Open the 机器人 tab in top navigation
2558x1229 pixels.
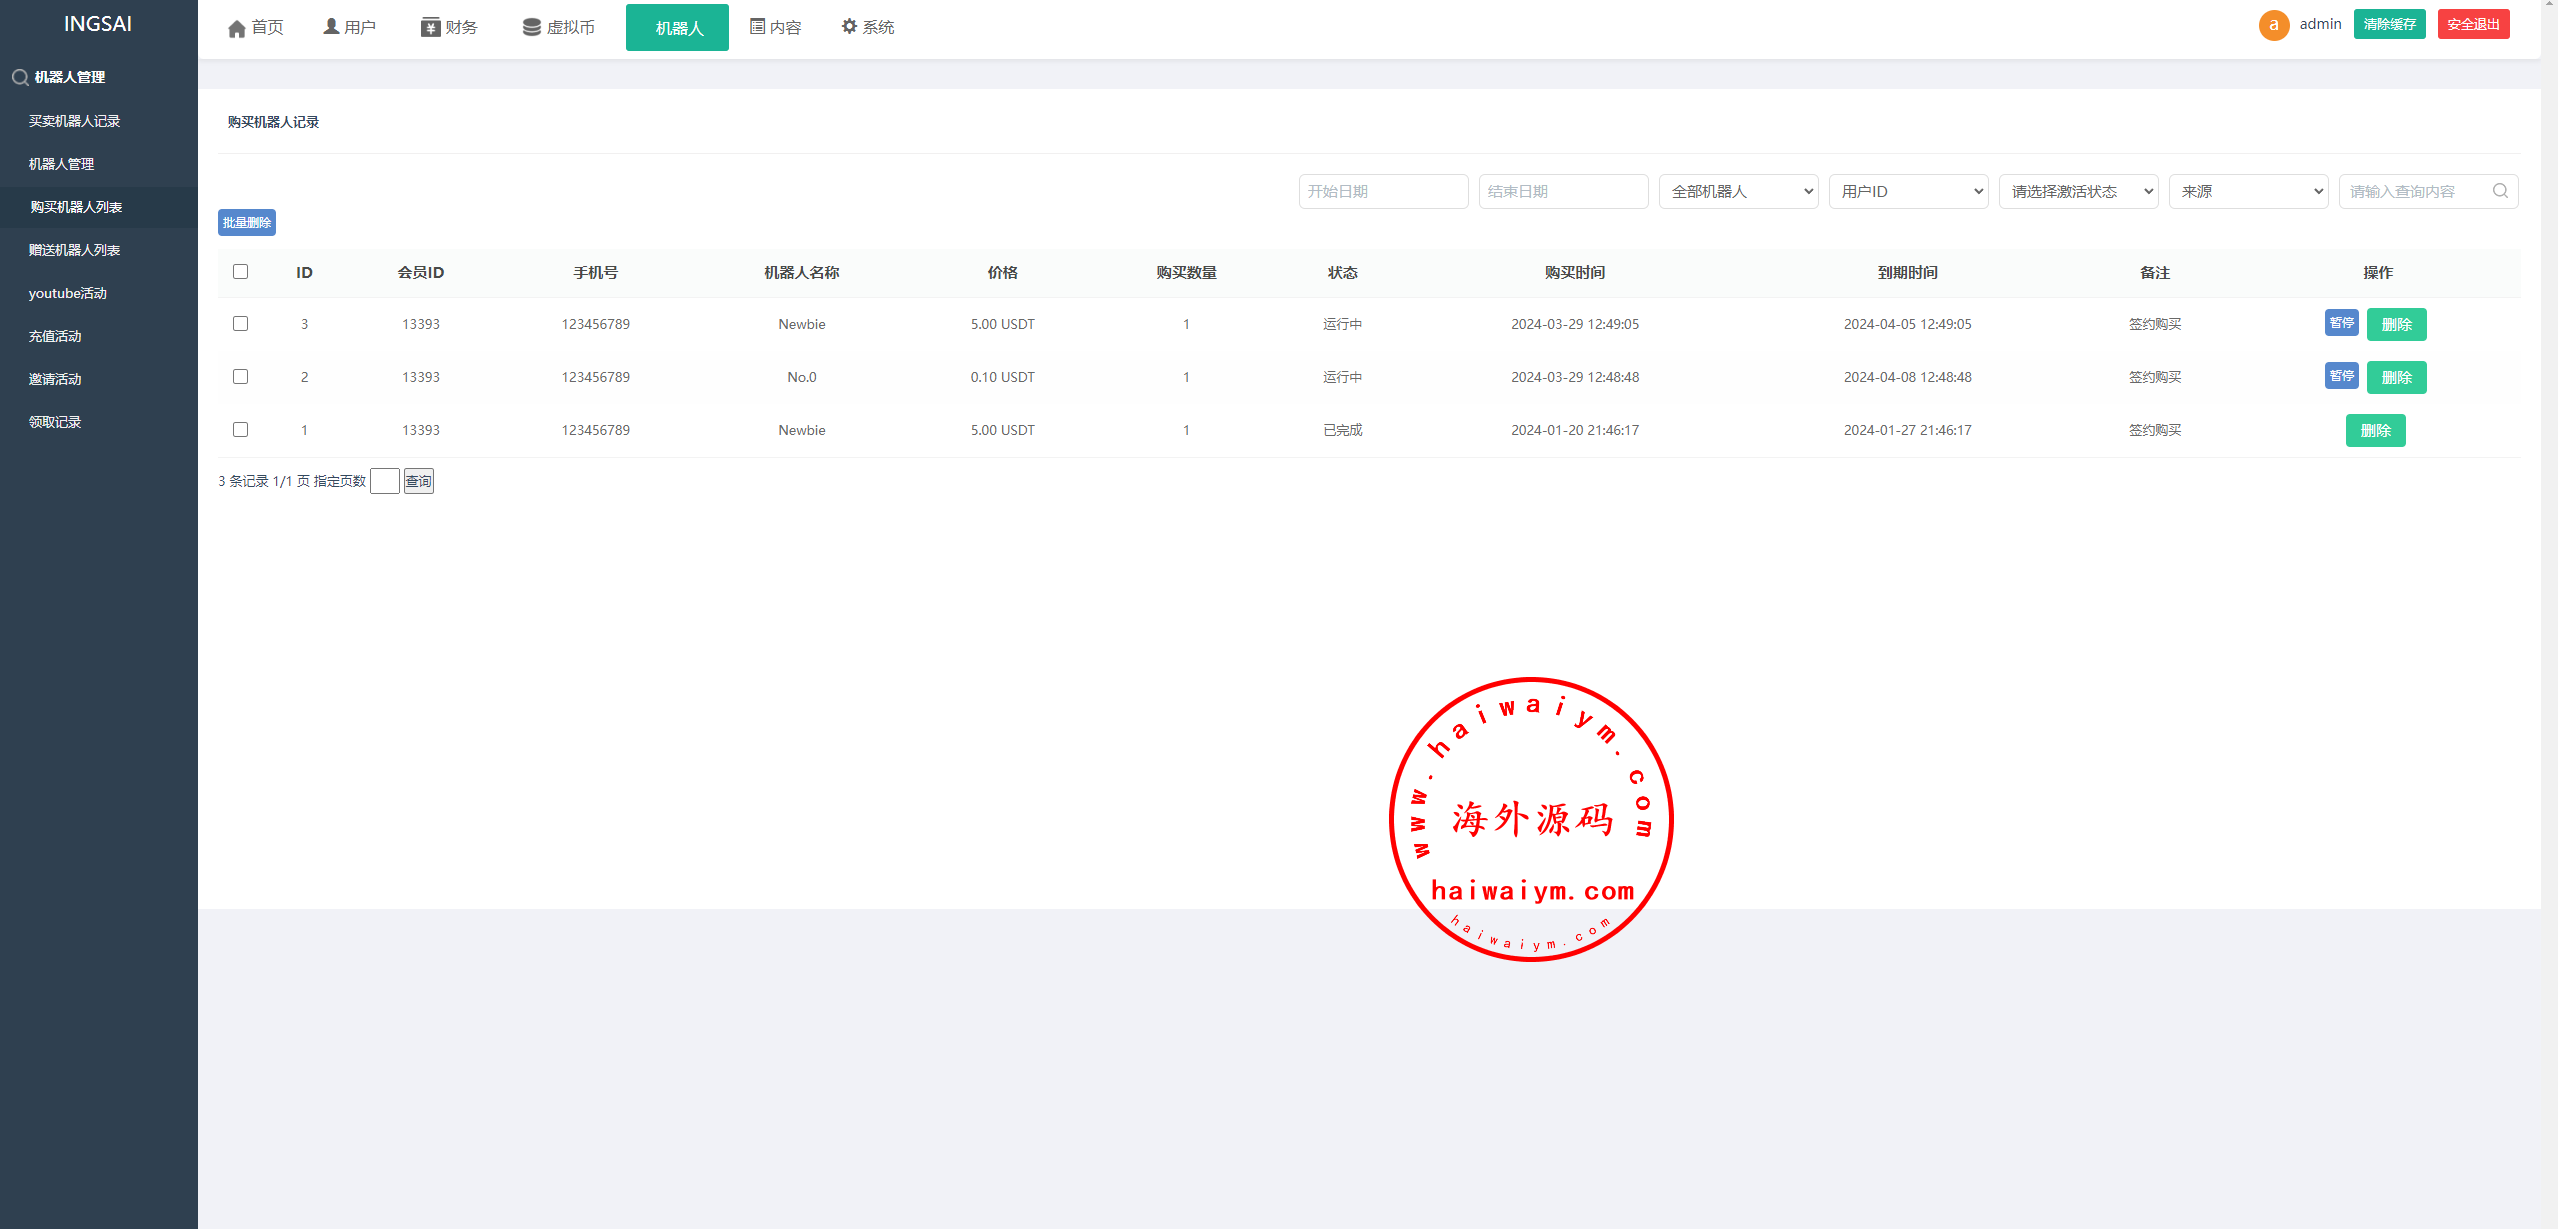[x=678, y=28]
